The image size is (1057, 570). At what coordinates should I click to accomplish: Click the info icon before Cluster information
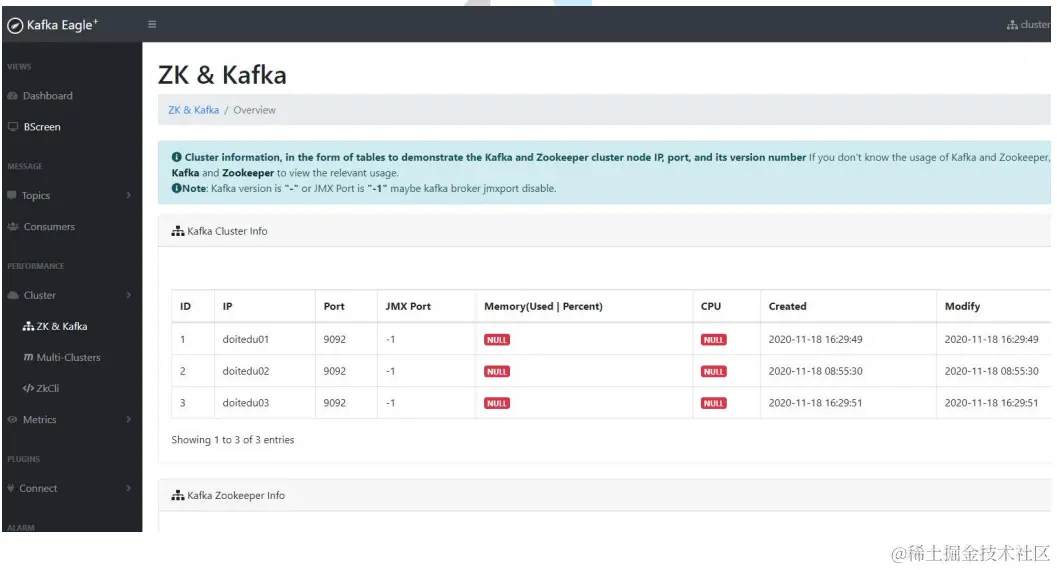[177, 157]
